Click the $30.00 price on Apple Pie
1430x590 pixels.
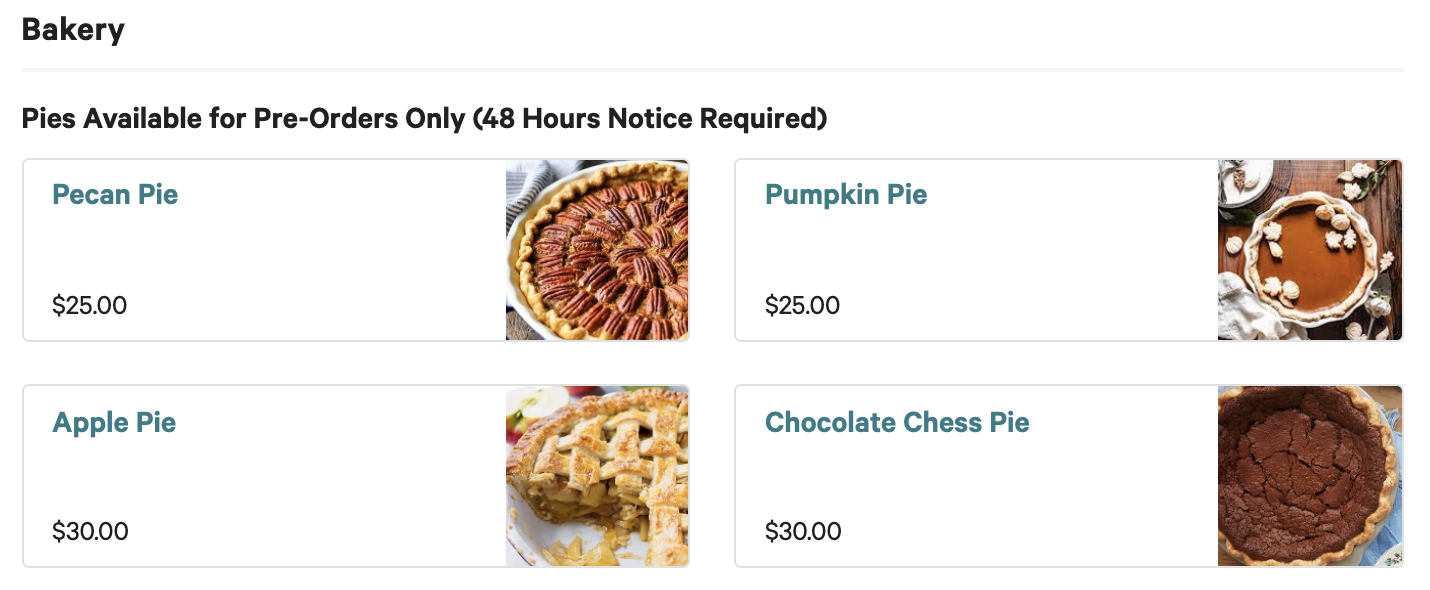(x=90, y=532)
